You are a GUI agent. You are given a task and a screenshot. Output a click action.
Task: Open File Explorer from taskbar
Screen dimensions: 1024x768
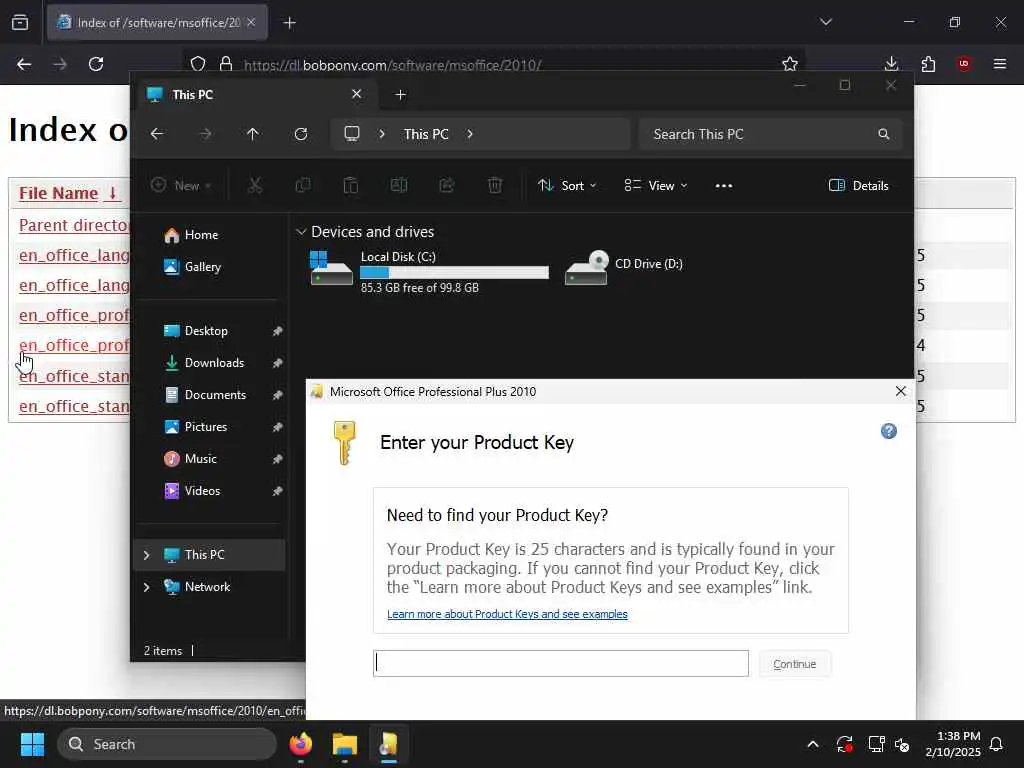[x=345, y=744]
